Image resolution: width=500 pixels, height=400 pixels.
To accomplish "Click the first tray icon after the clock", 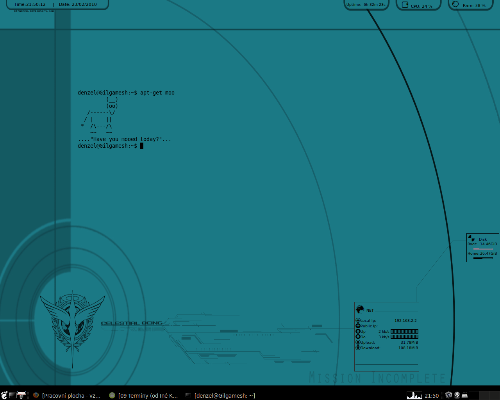I will point(448,395).
